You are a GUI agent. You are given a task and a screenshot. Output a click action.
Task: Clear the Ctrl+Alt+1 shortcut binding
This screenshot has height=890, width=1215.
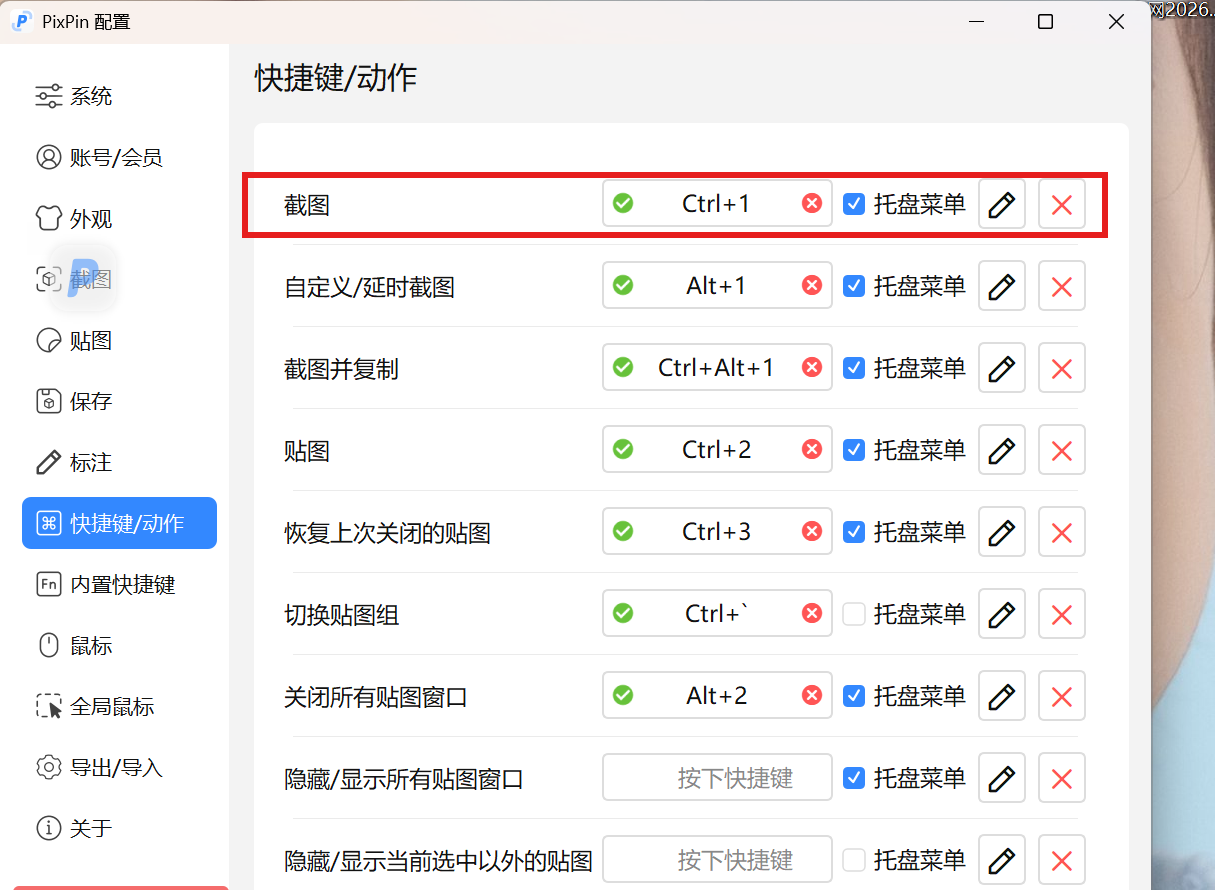[812, 368]
